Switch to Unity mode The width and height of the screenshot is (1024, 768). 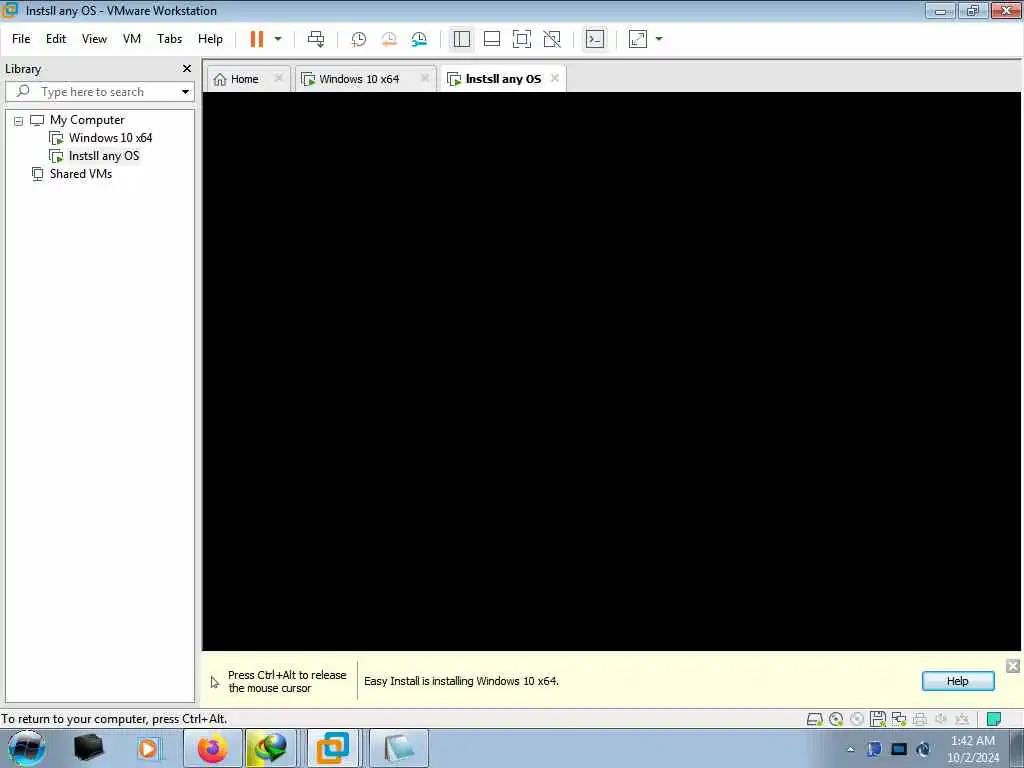tap(552, 39)
